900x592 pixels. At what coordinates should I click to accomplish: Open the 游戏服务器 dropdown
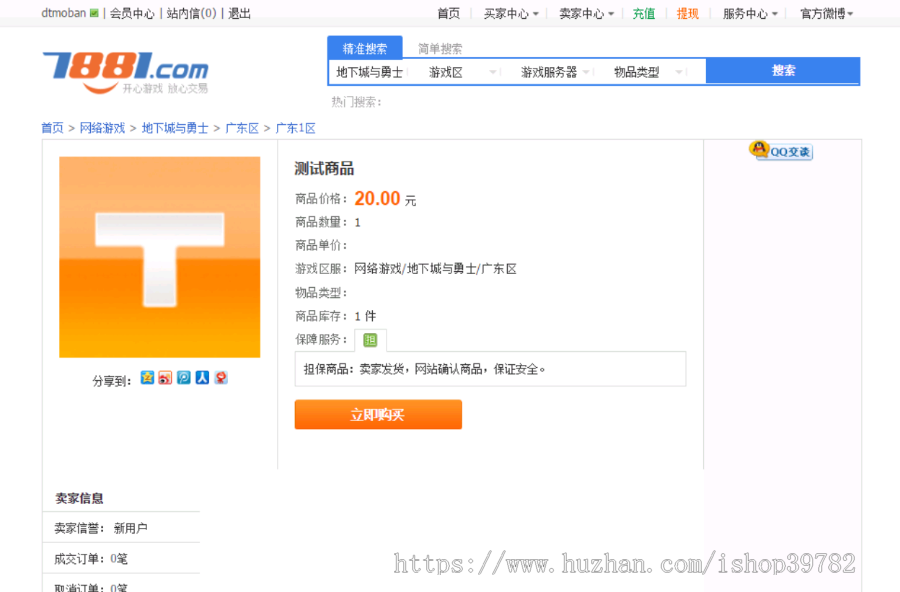[x=556, y=72]
